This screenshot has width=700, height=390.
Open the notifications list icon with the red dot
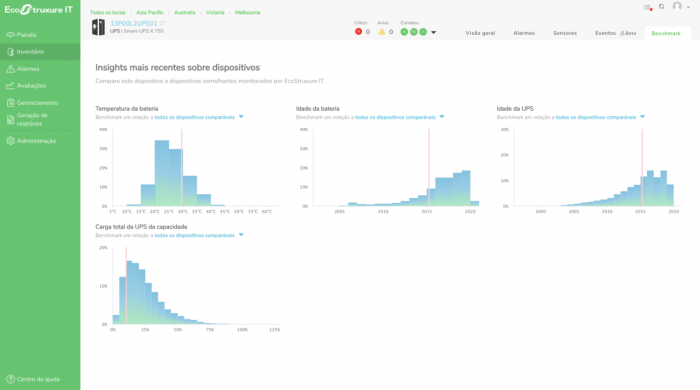[648, 7]
